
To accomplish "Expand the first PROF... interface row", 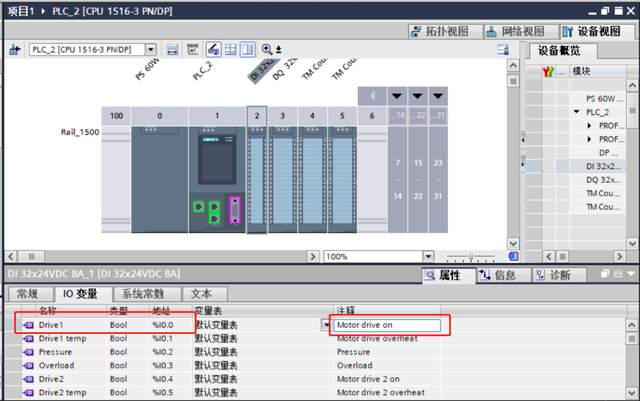I will tap(589, 126).
